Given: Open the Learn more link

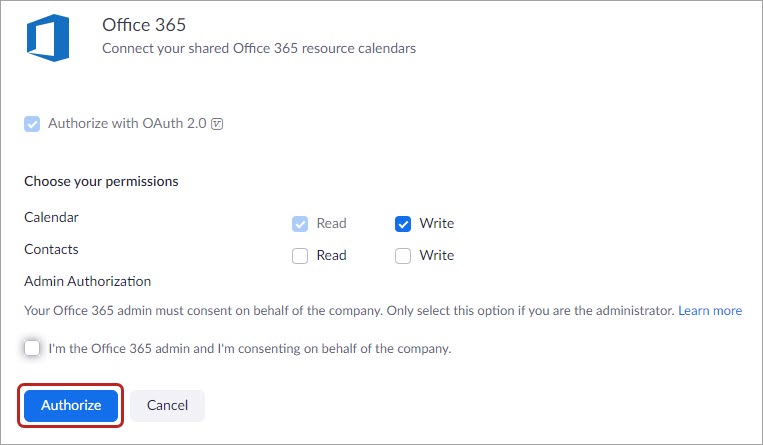Looking at the screenshot, I should [x=710, y=311].
